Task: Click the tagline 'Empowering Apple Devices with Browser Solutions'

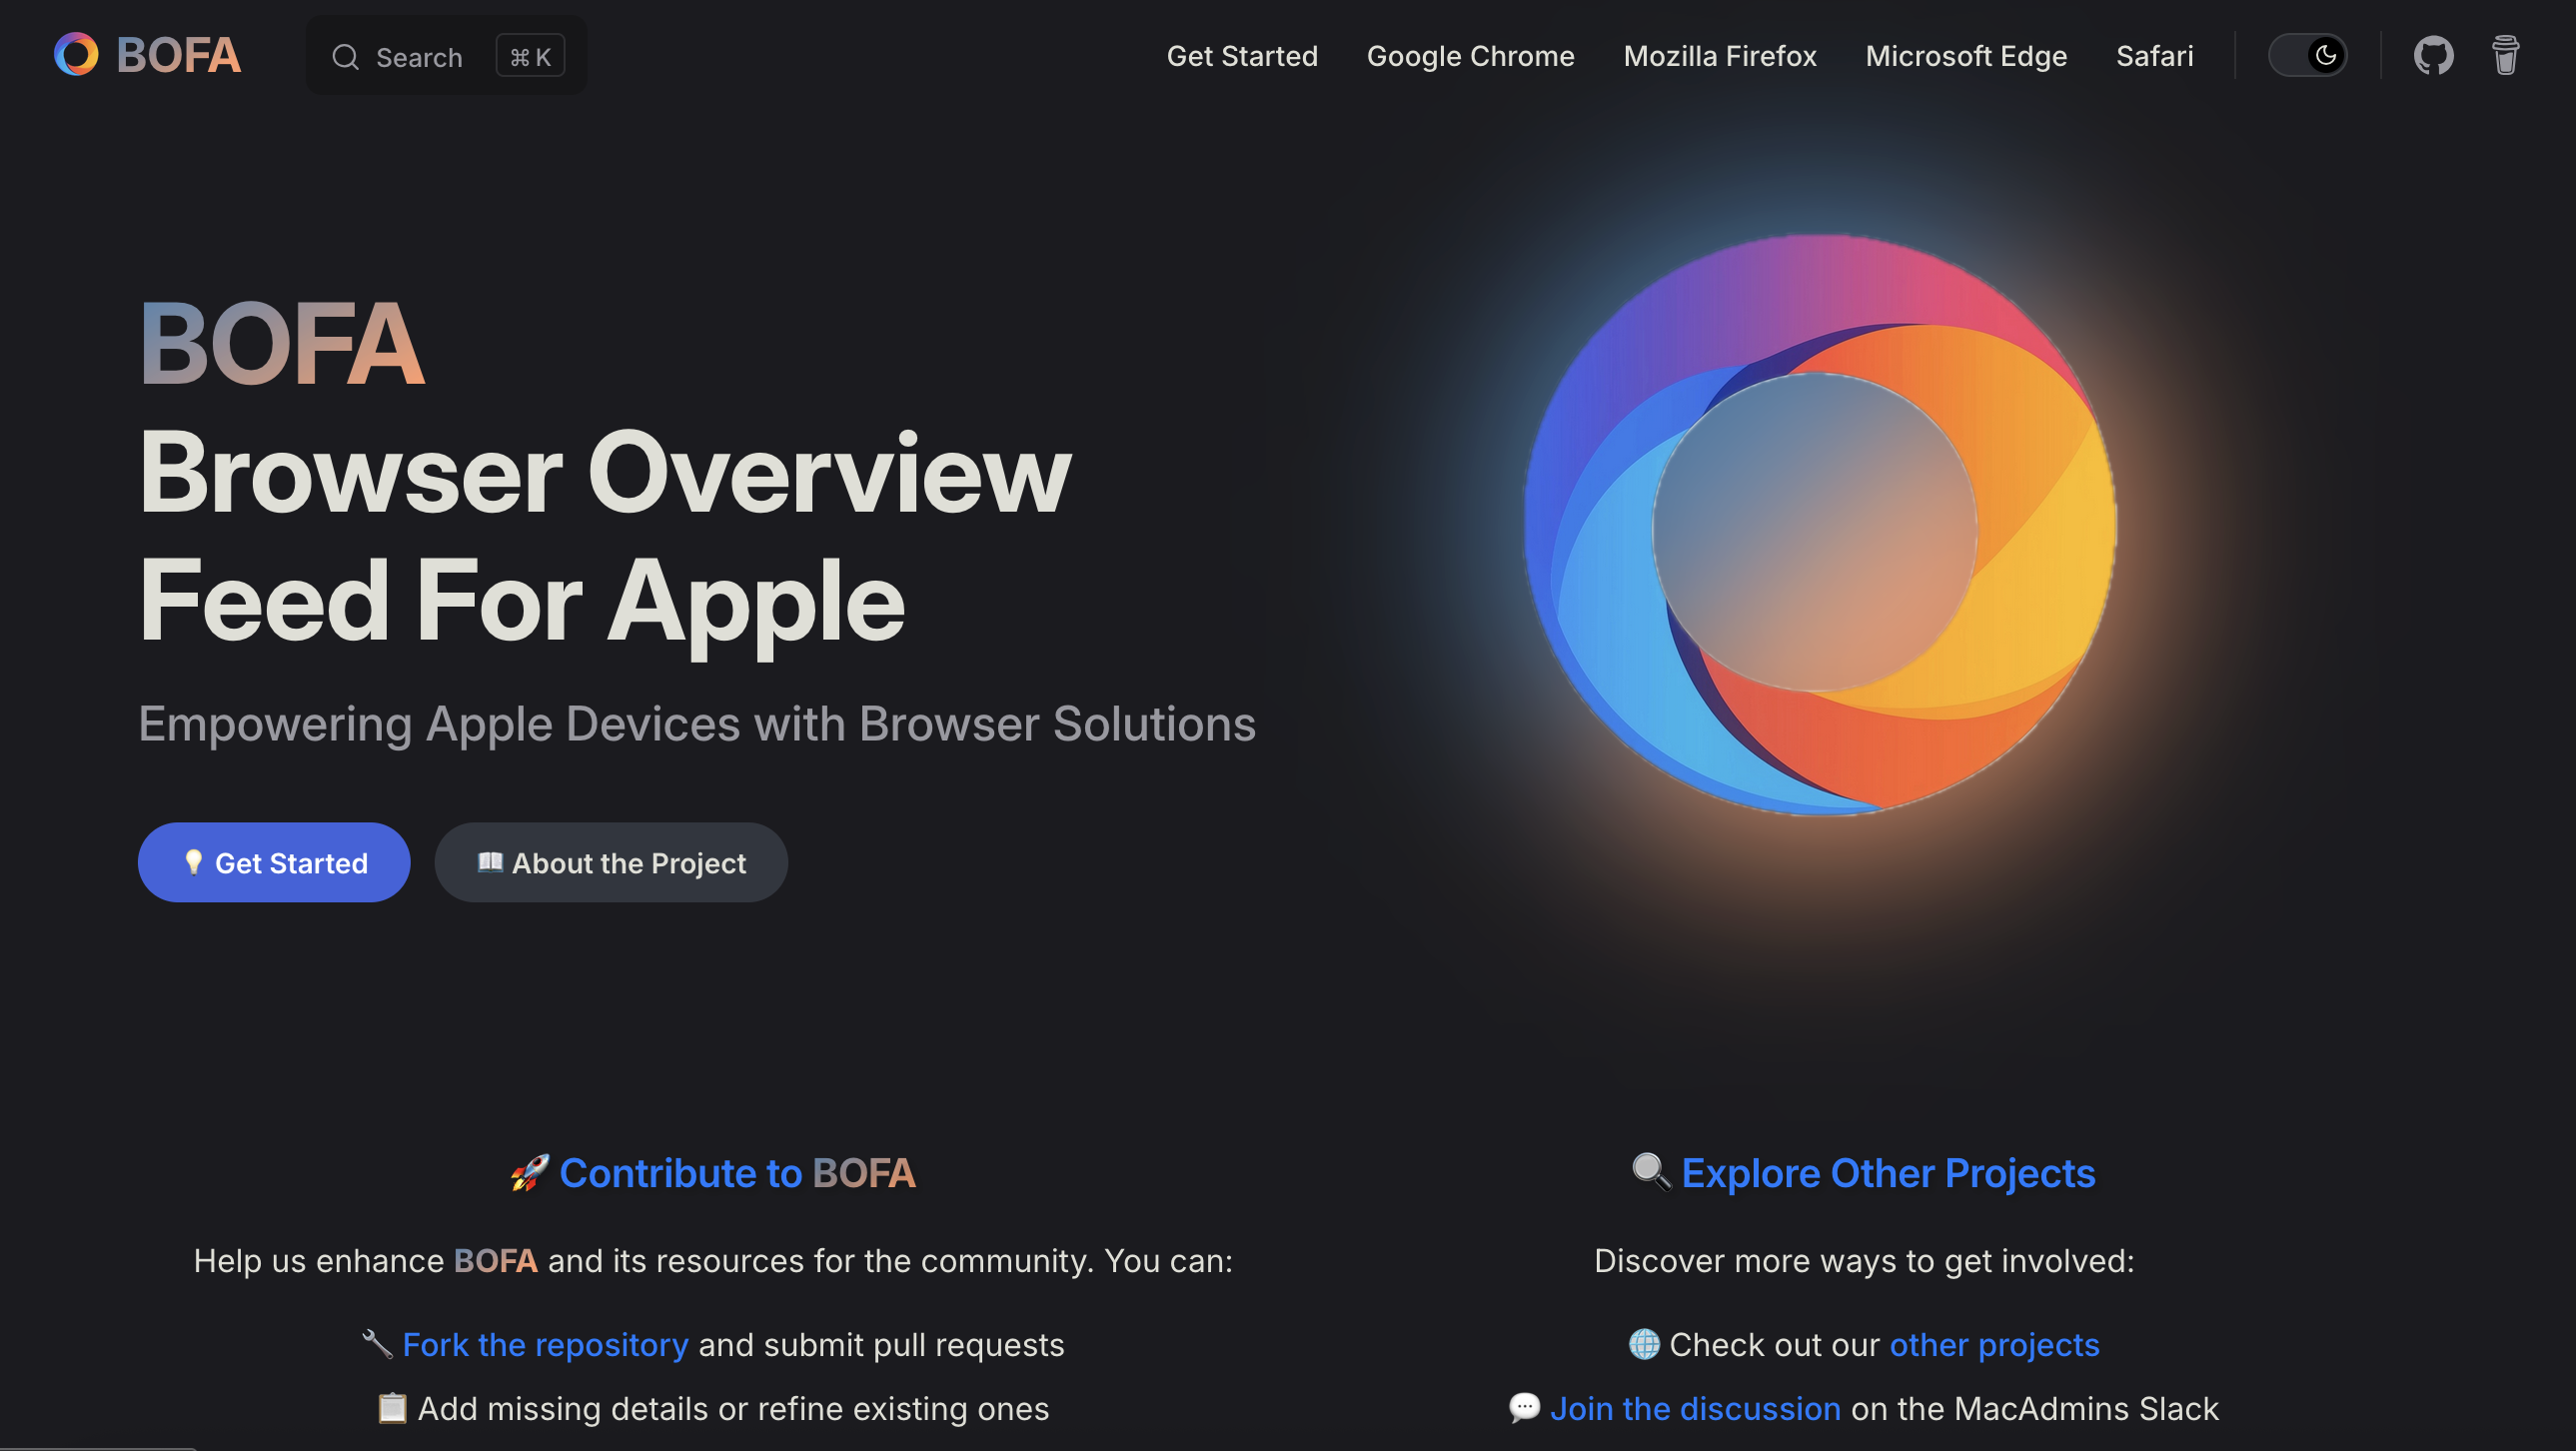Action: pyautogui.click(x=697, y=723)
